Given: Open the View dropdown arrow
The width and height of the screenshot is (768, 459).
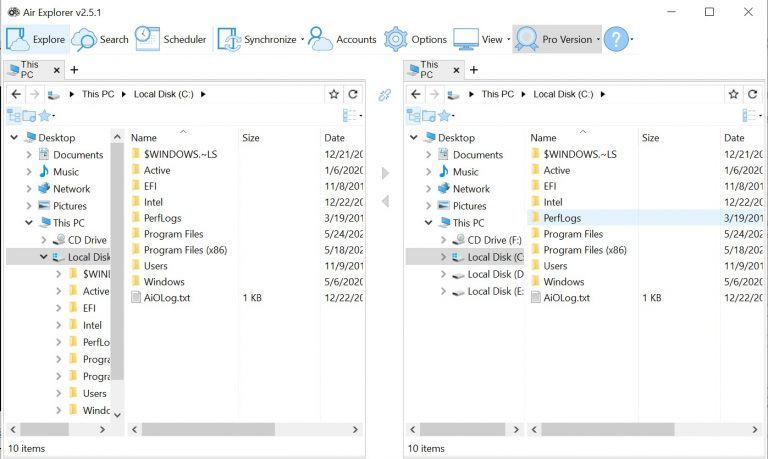Looking at the screenshot, I should click(508, 39).
